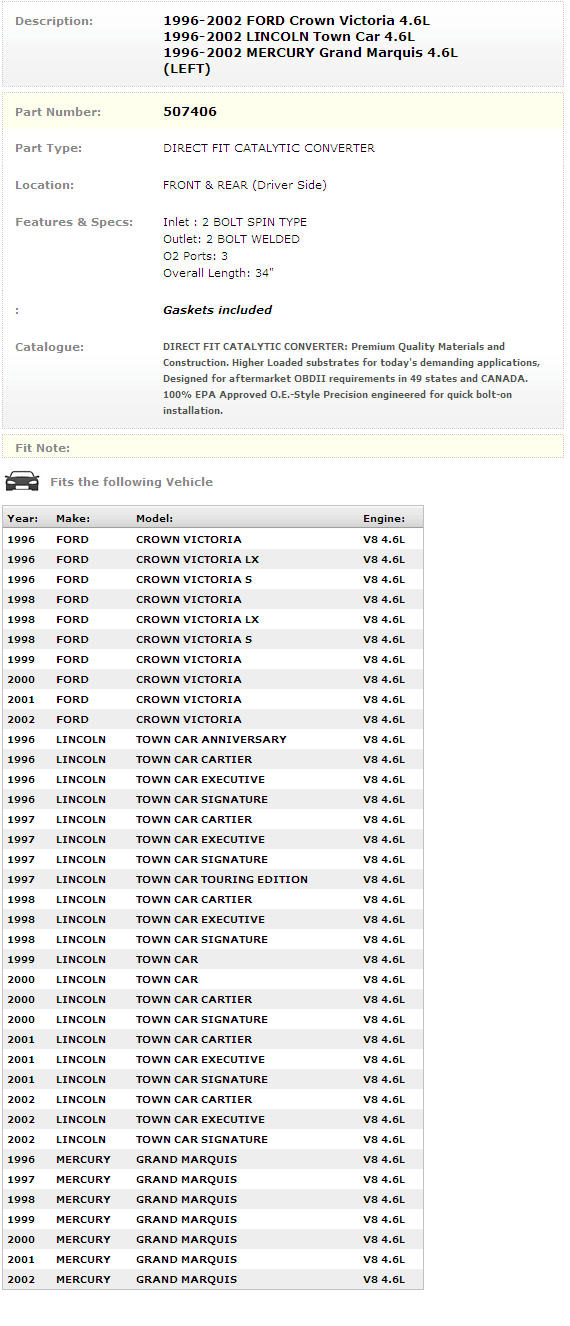
Task: Click the car icon beside Fits the following Vehicle
Action: pos(22,481)
